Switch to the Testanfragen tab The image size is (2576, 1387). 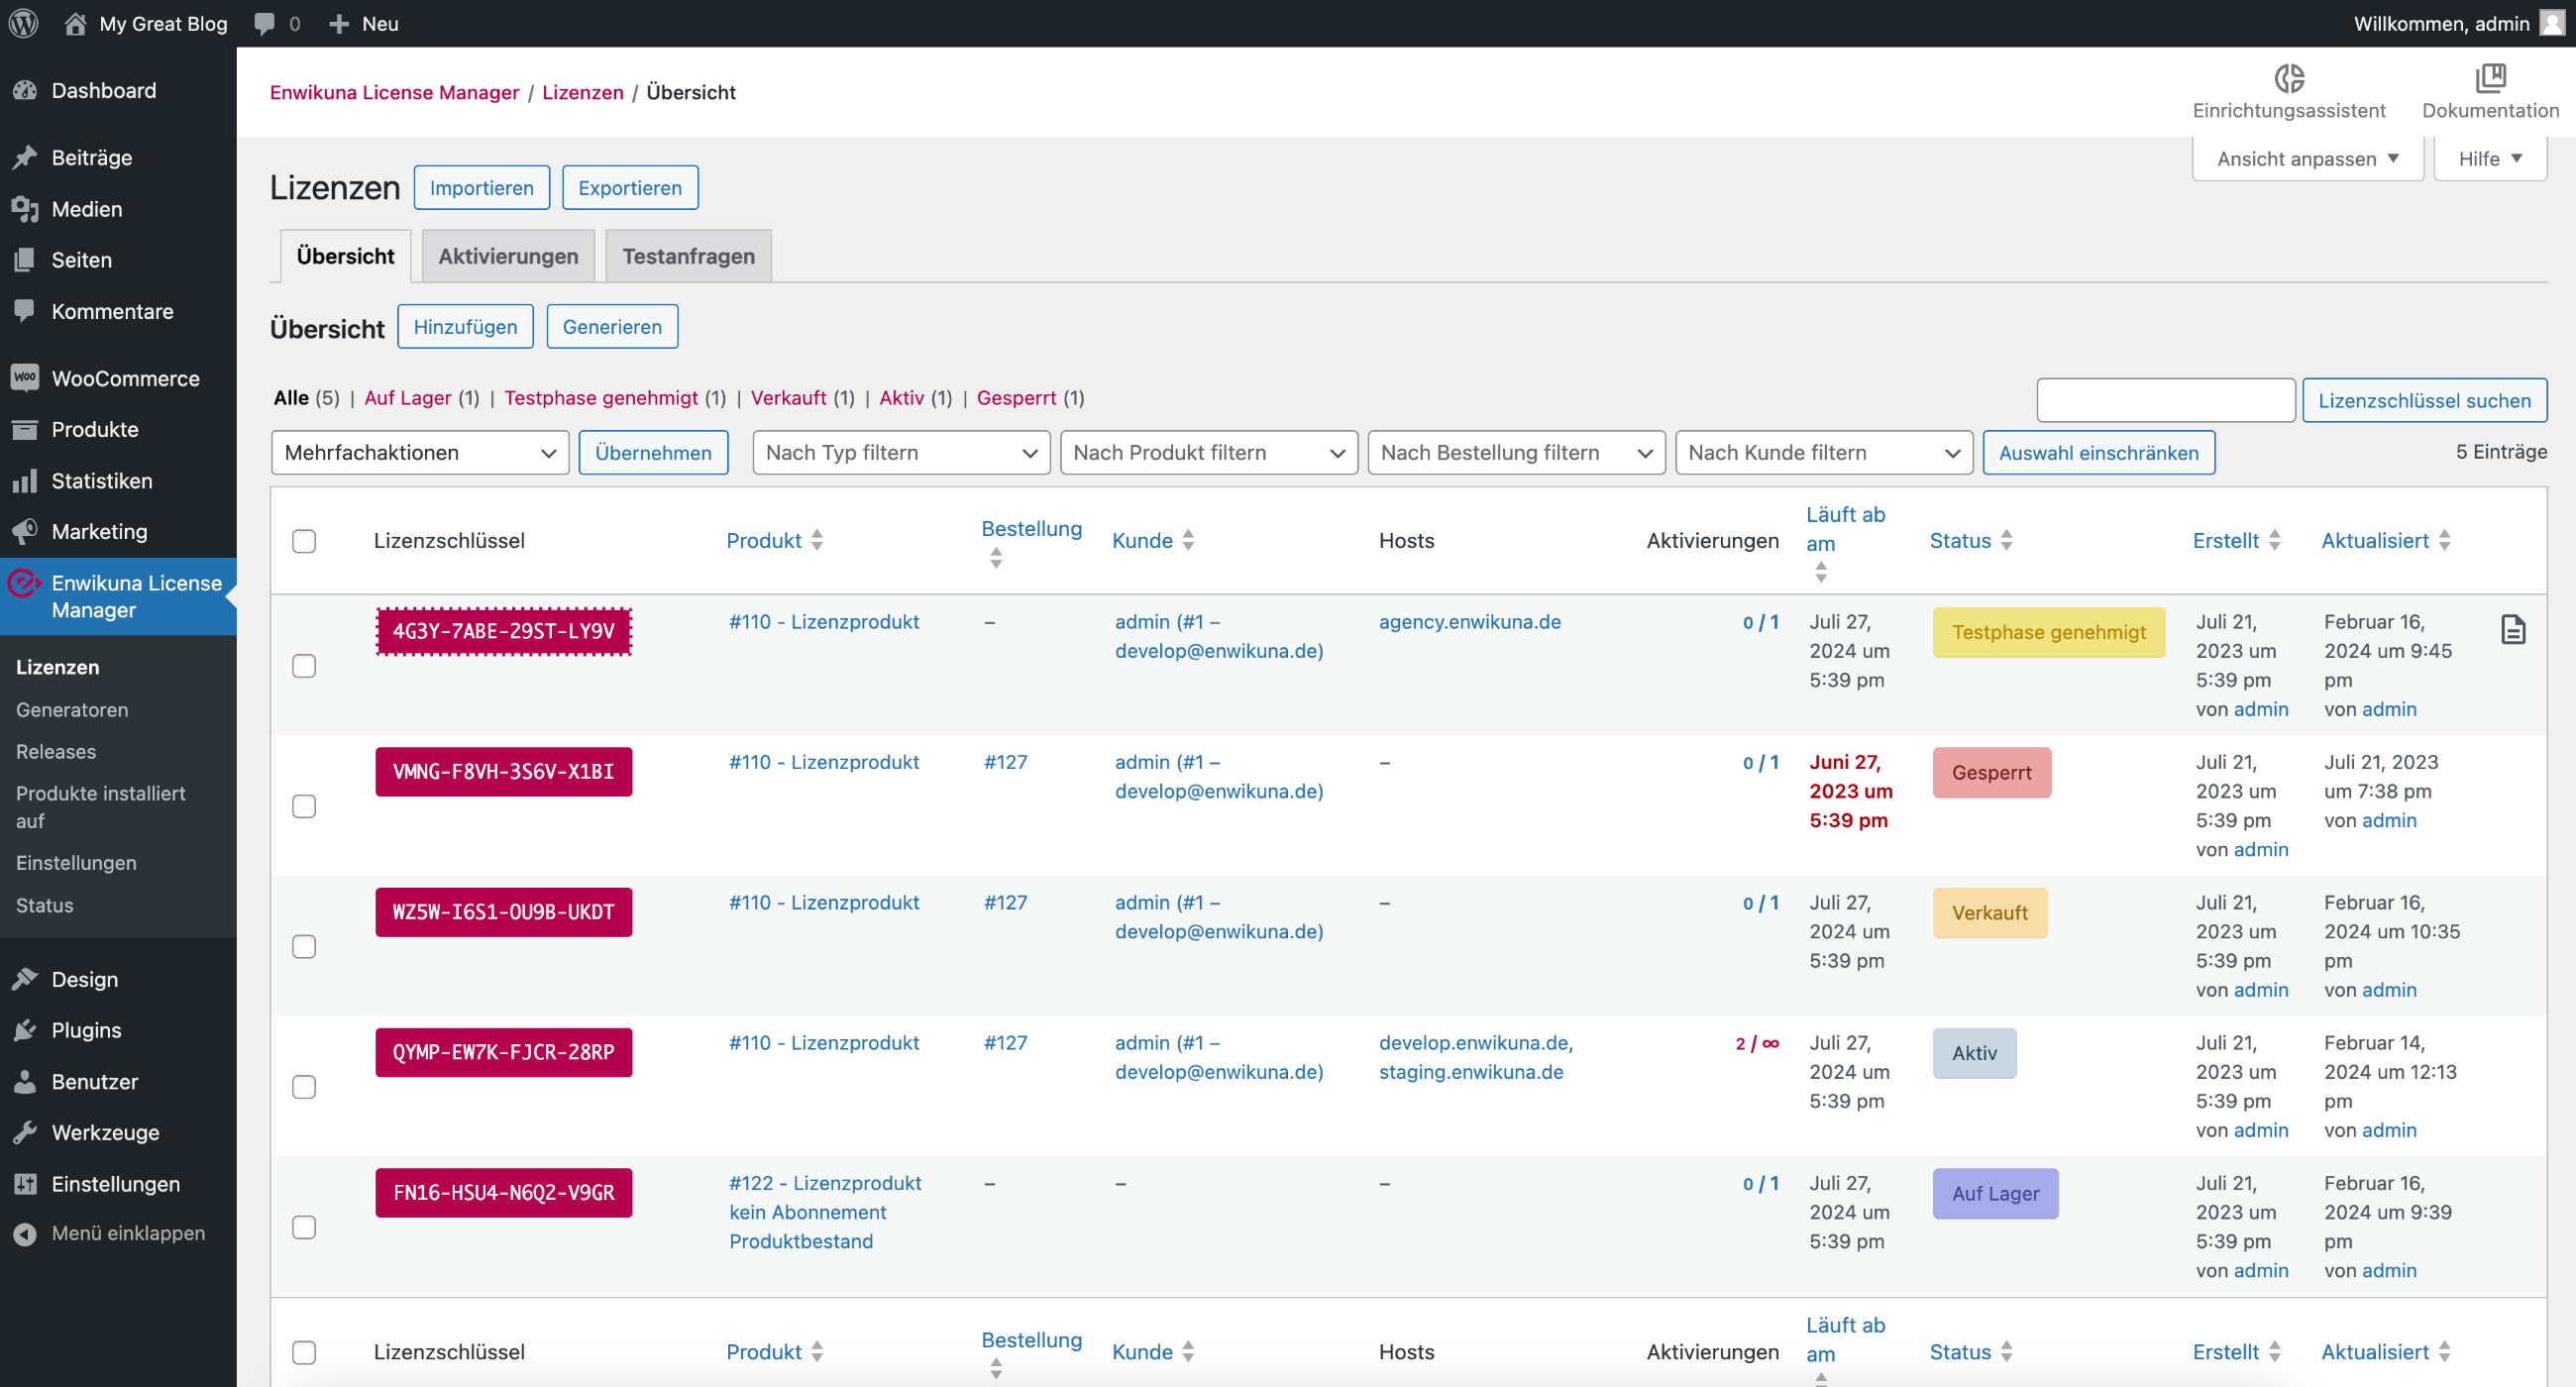coord(688,256)
